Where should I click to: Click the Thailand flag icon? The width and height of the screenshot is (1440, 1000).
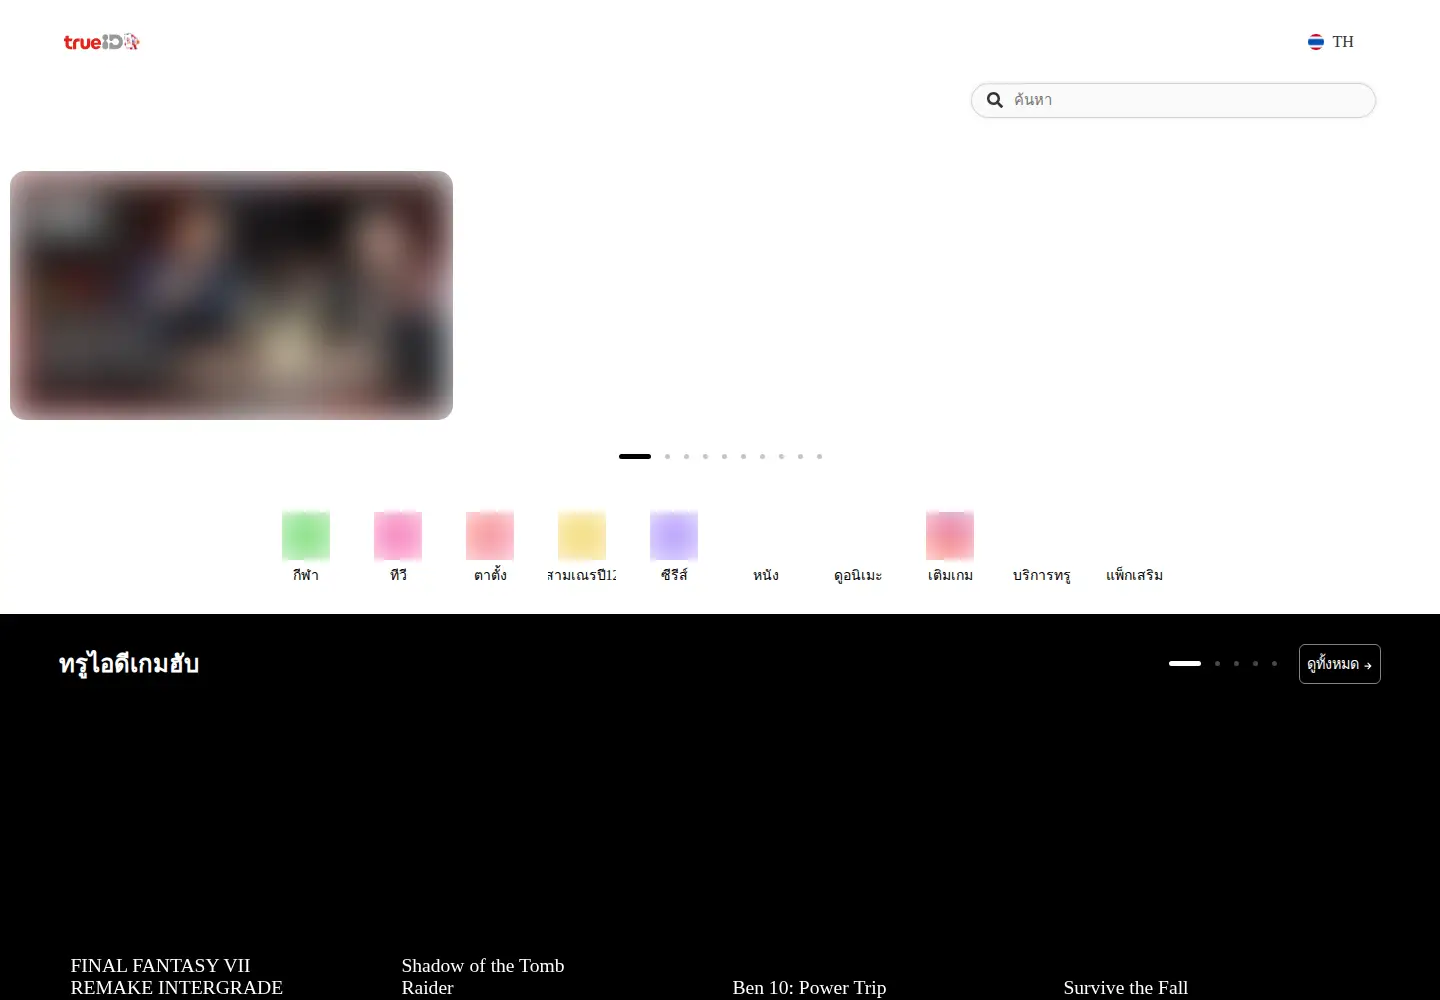[1316, 42]
